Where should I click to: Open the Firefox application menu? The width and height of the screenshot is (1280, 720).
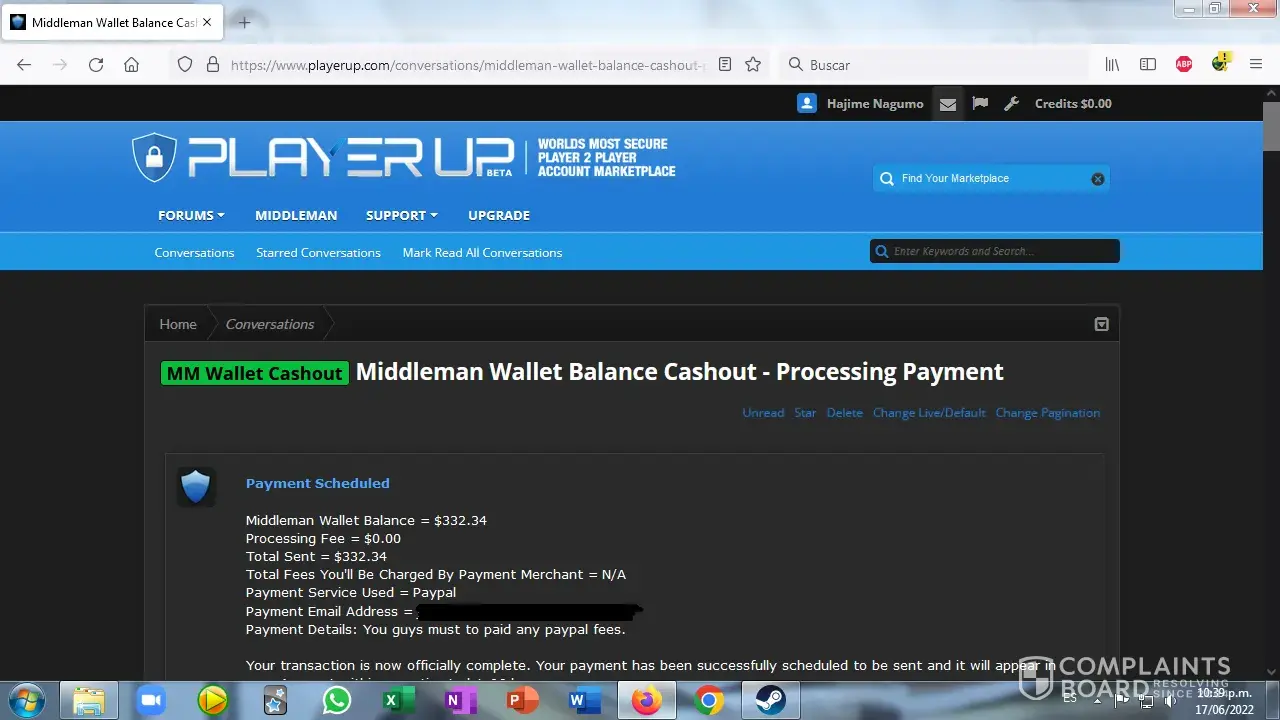point(1256,64)
